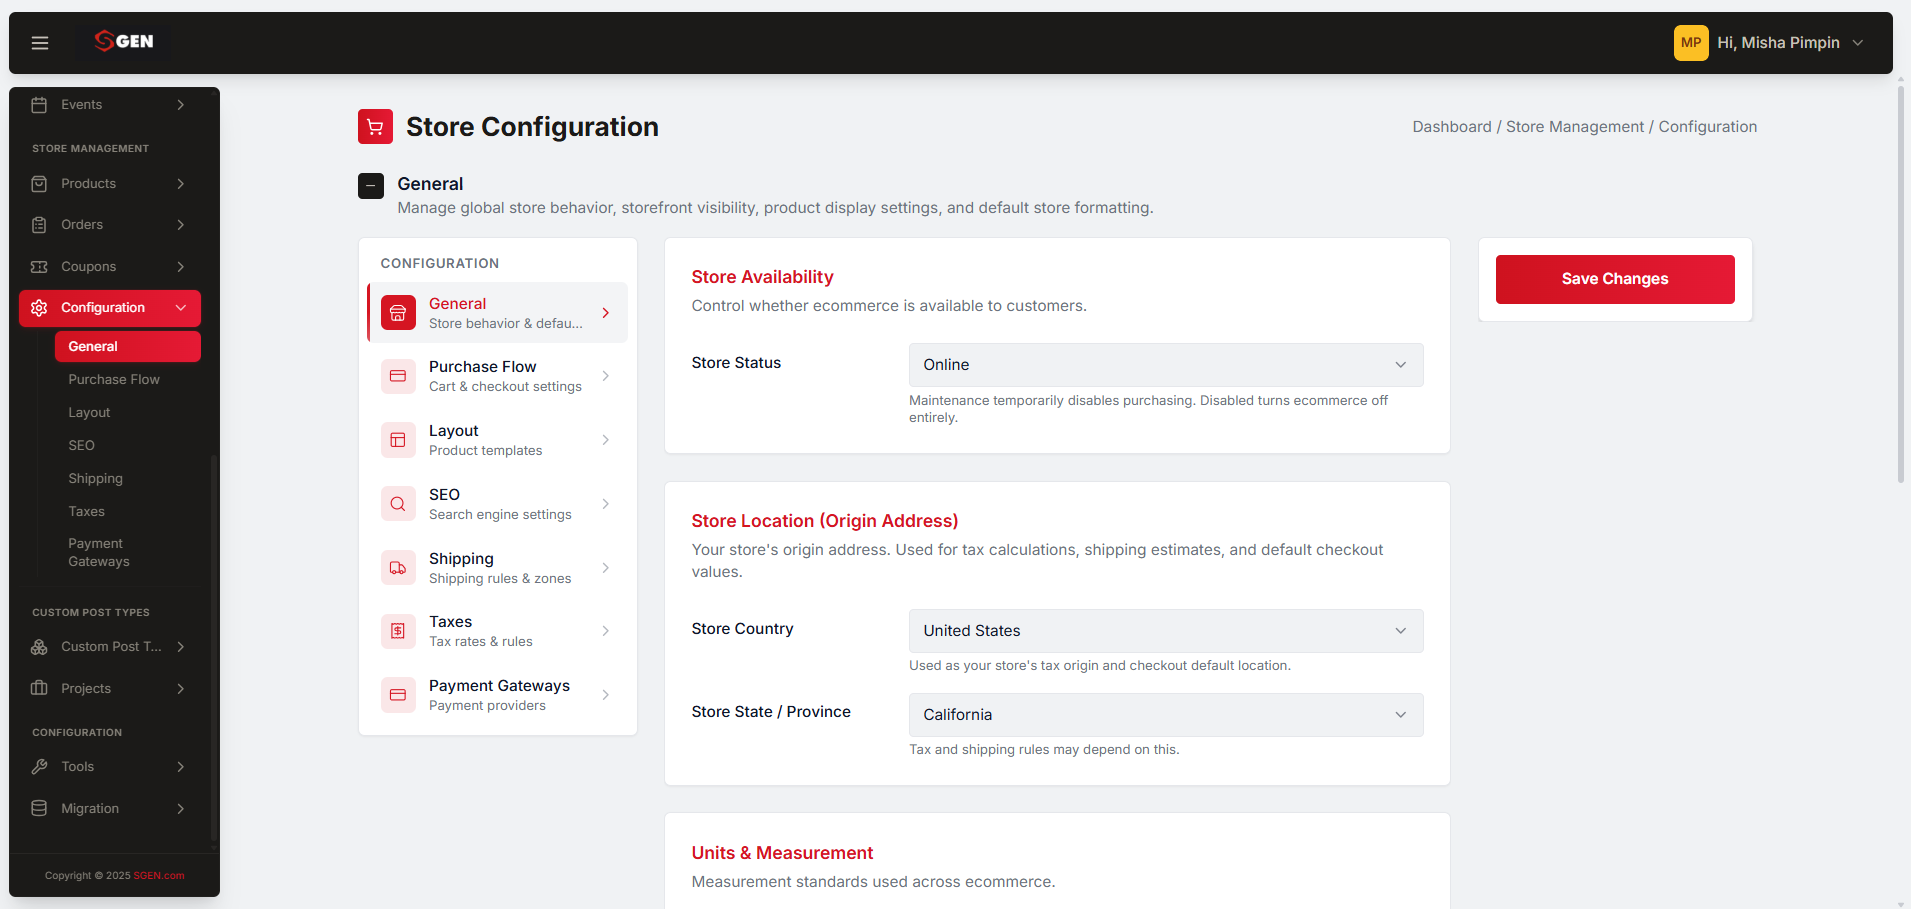Image resolution: width=1911 pixels, height=909 pixels.
Task: Go to Dashboard breadcrumb link
Action: coord(1452,127)
